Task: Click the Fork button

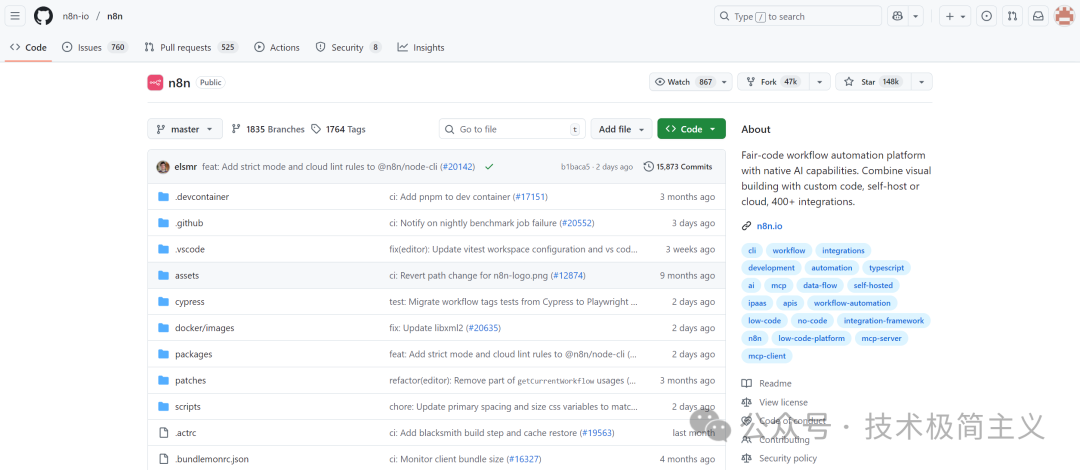Action: click(x=771, y=82)
